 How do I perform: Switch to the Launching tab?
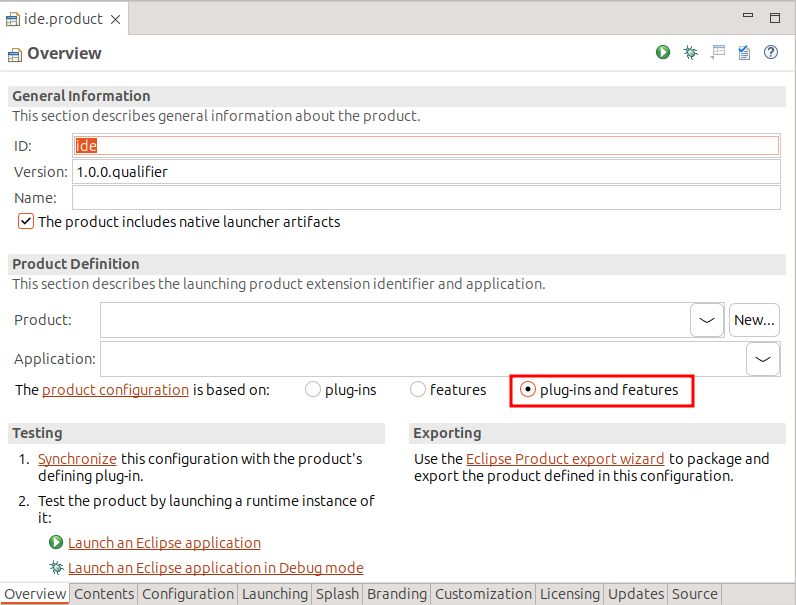pos(275,594)
